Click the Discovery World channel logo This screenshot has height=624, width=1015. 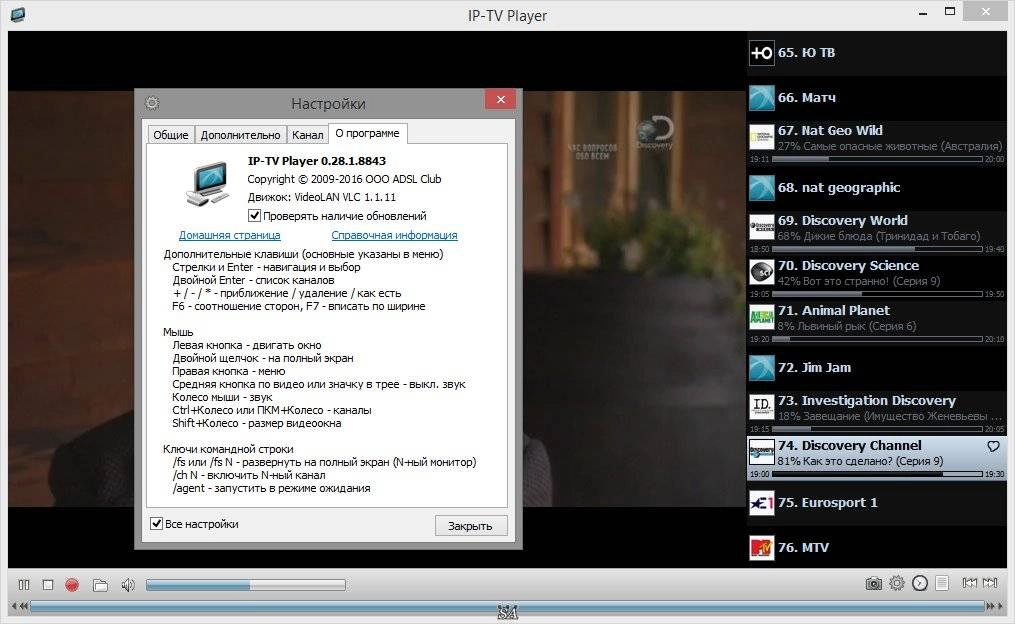[x=762, y=227]
